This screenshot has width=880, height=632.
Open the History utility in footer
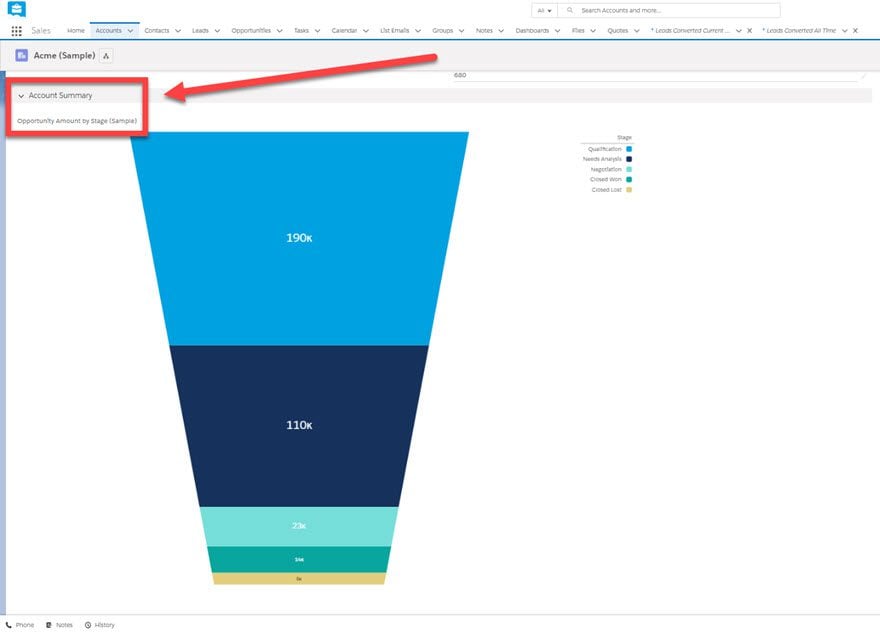pyautogui.click(x=100, y=625)
